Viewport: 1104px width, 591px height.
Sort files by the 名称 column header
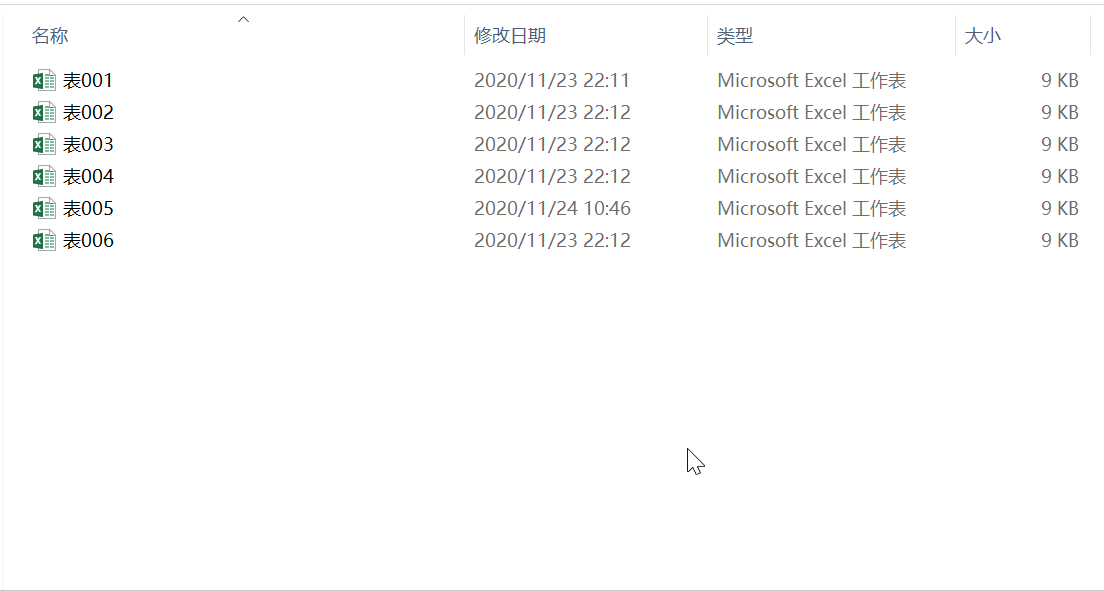tap(50, 36)
